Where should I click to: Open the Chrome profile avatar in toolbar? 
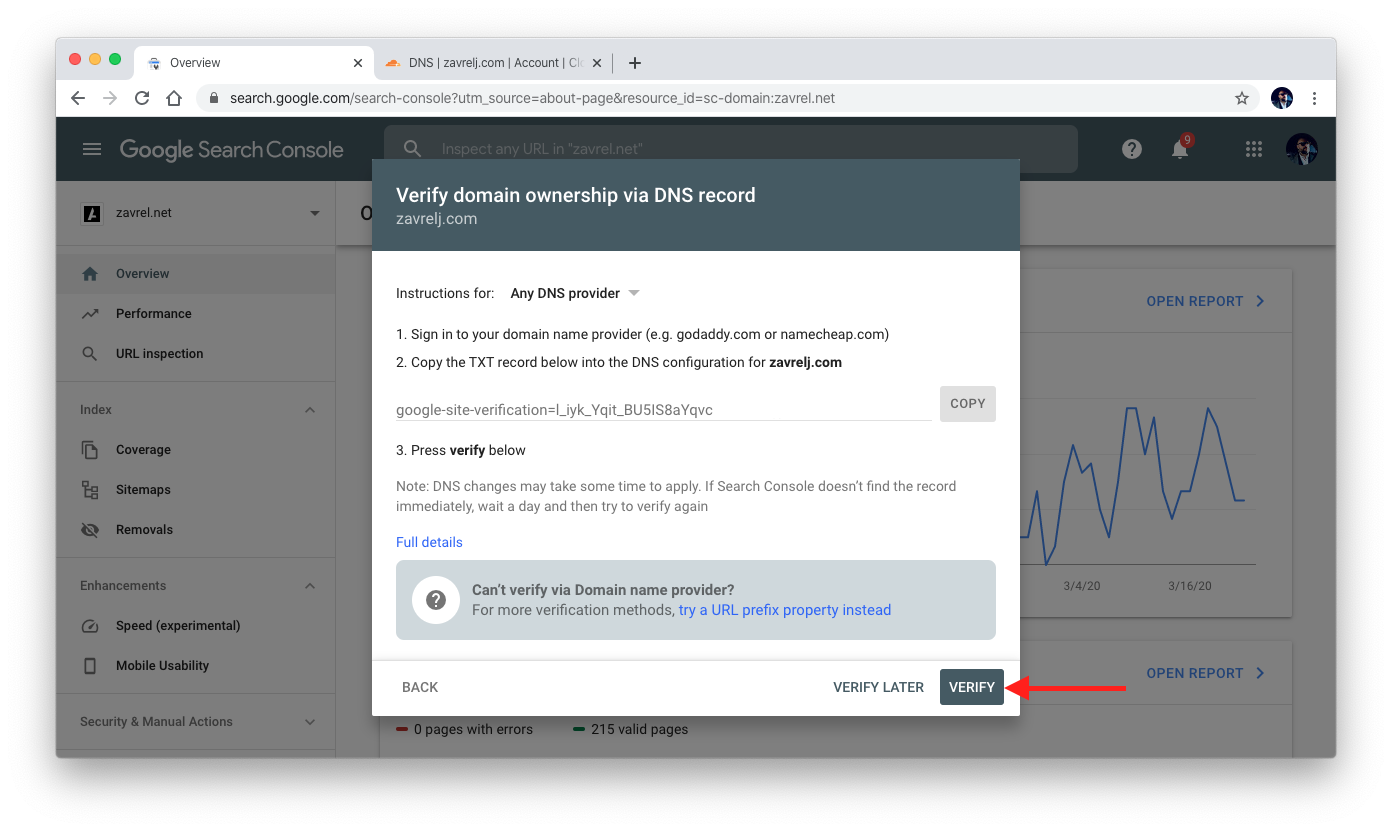1282,98
